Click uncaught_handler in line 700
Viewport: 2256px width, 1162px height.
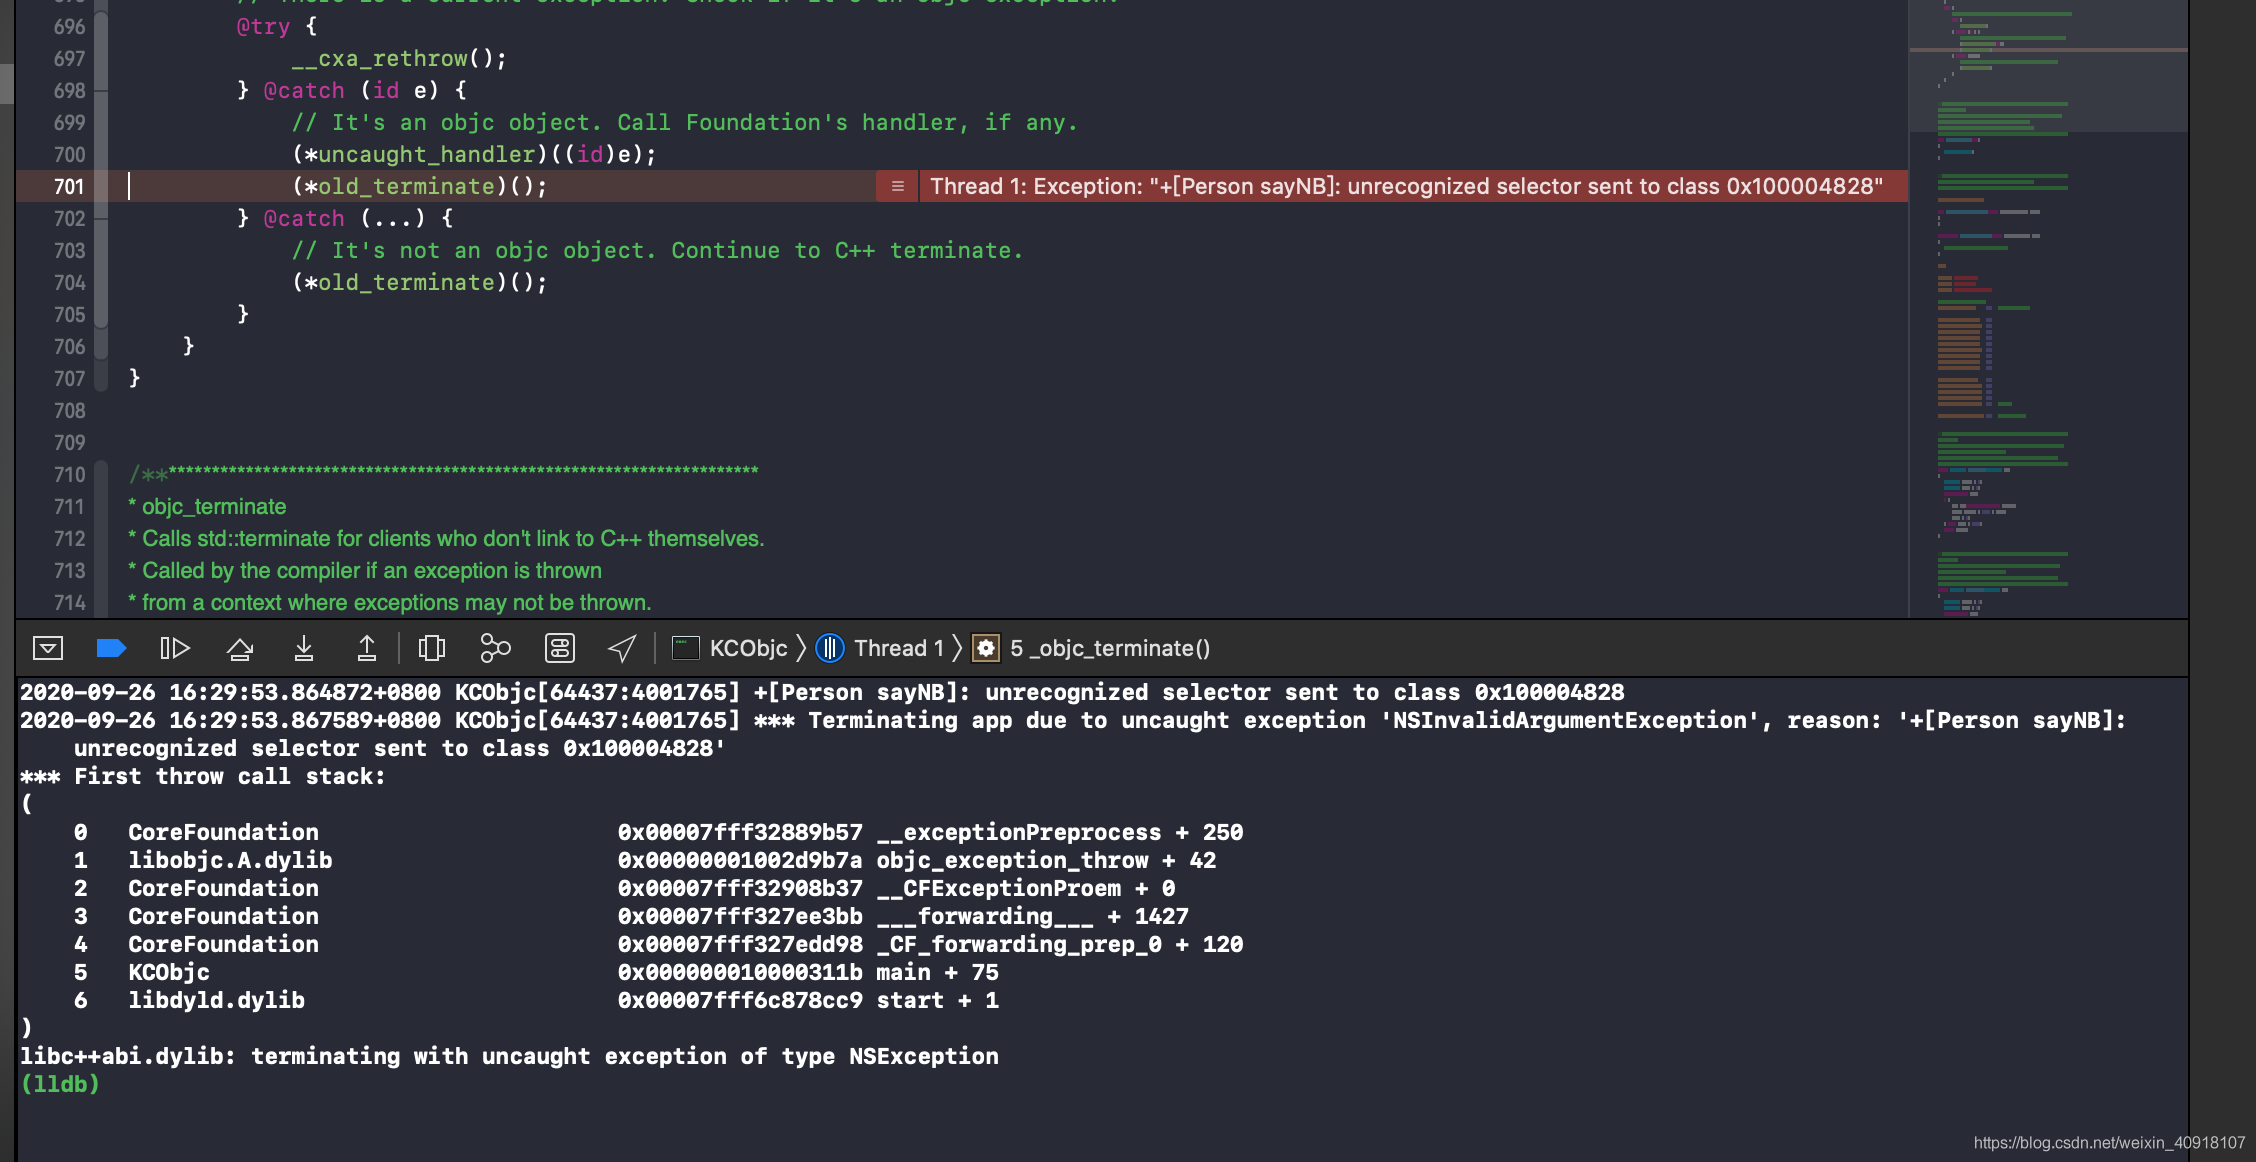pos(427,154)
